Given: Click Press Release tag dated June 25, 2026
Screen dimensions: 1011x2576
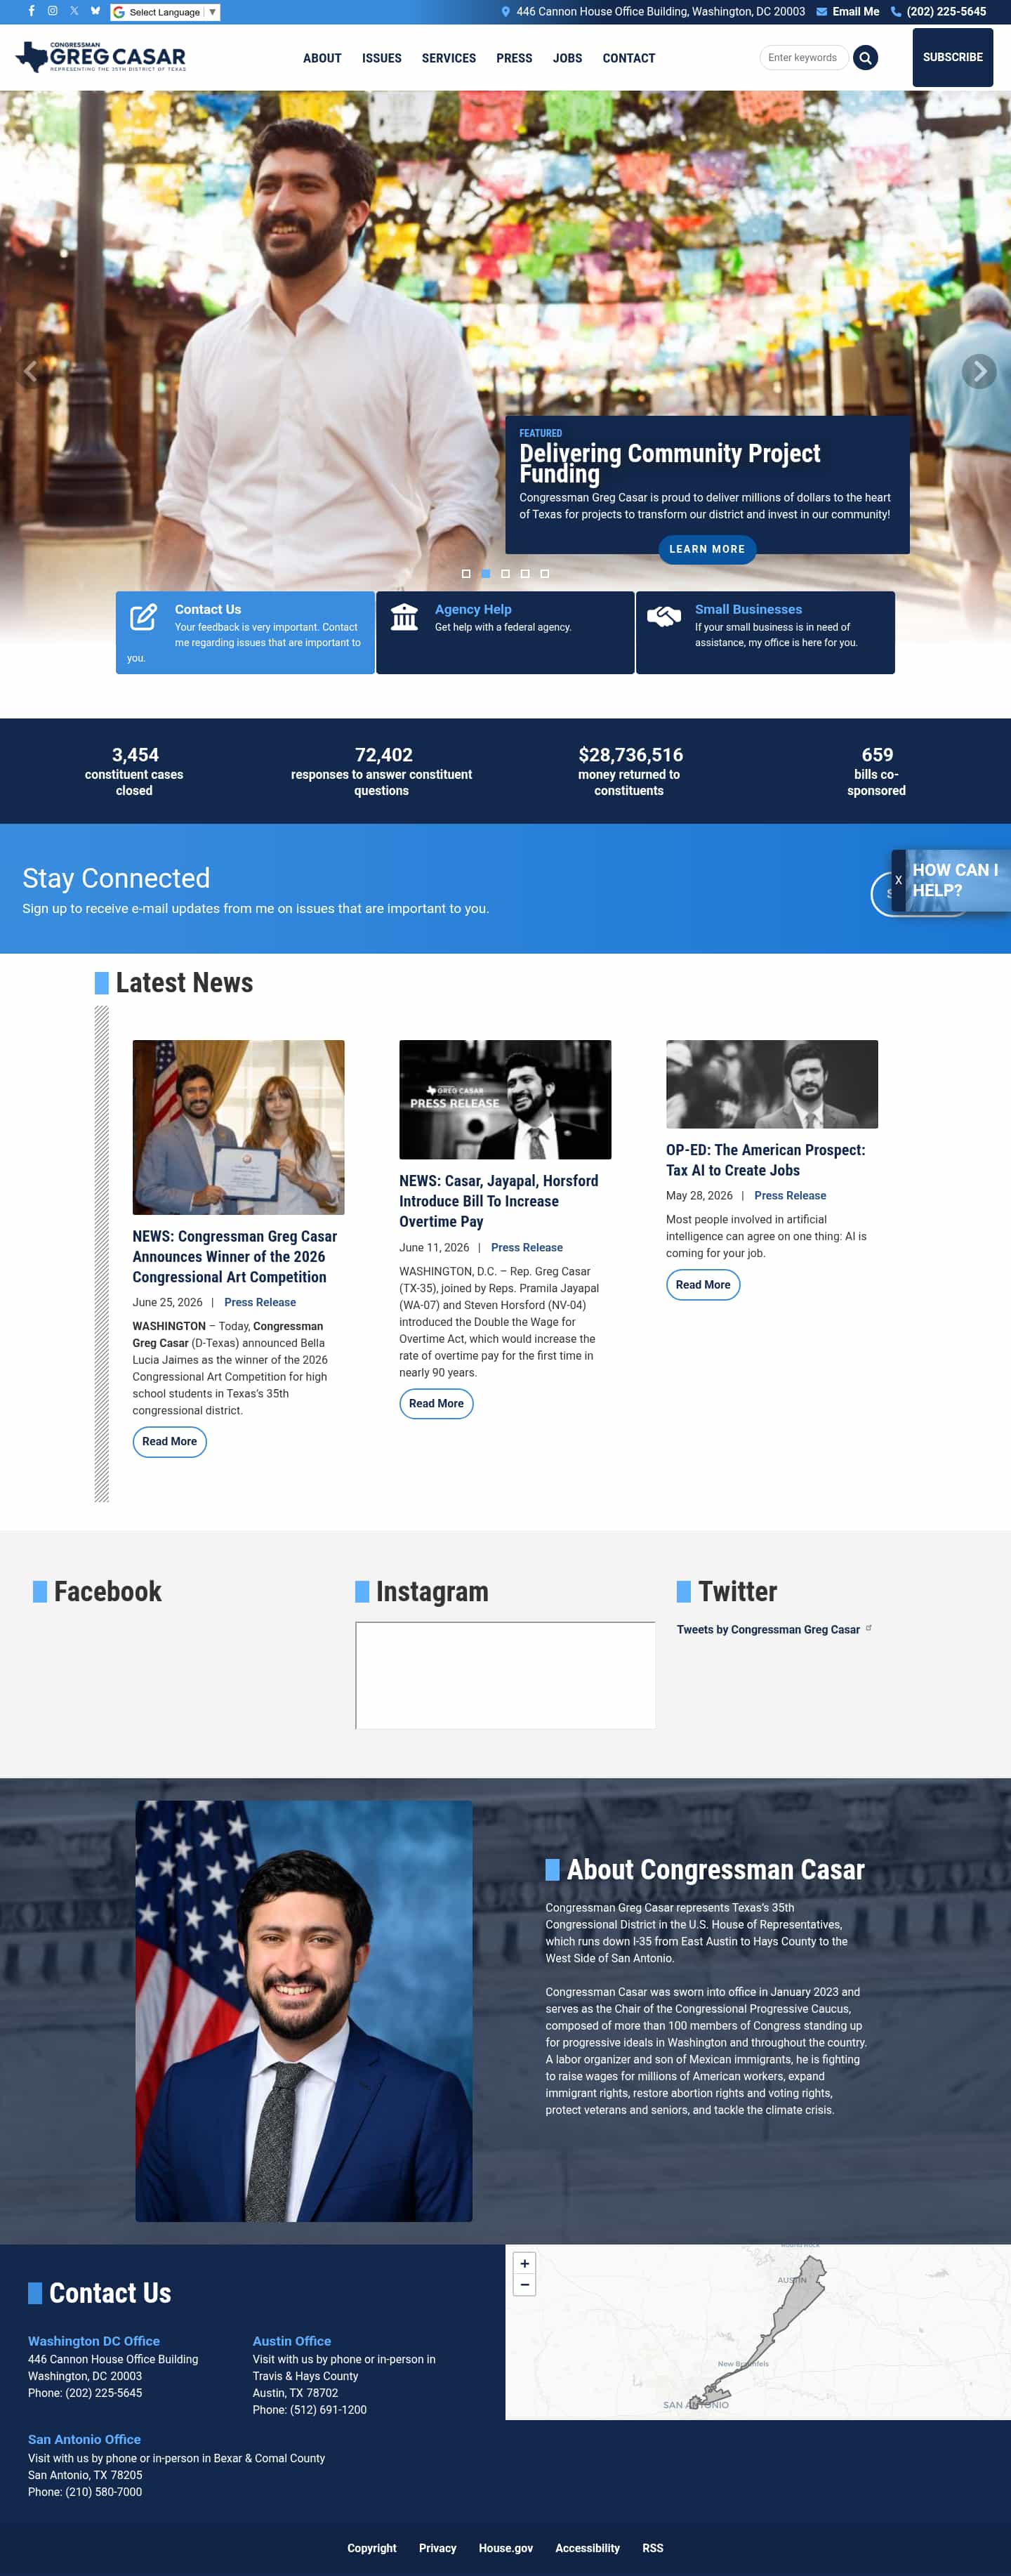Looking at the screenshot, I should (260, 1302).
